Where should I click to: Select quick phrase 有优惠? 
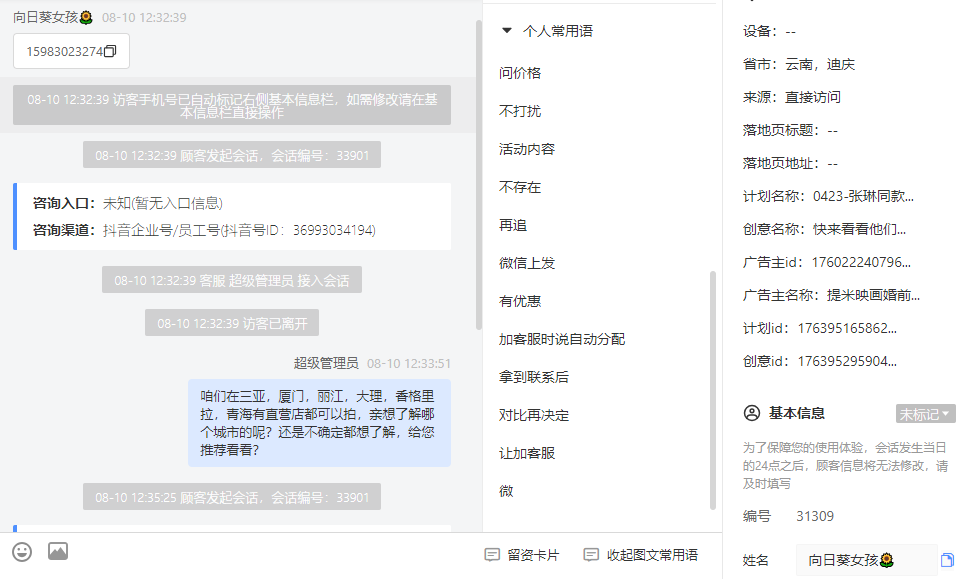(x=520, y=301)
